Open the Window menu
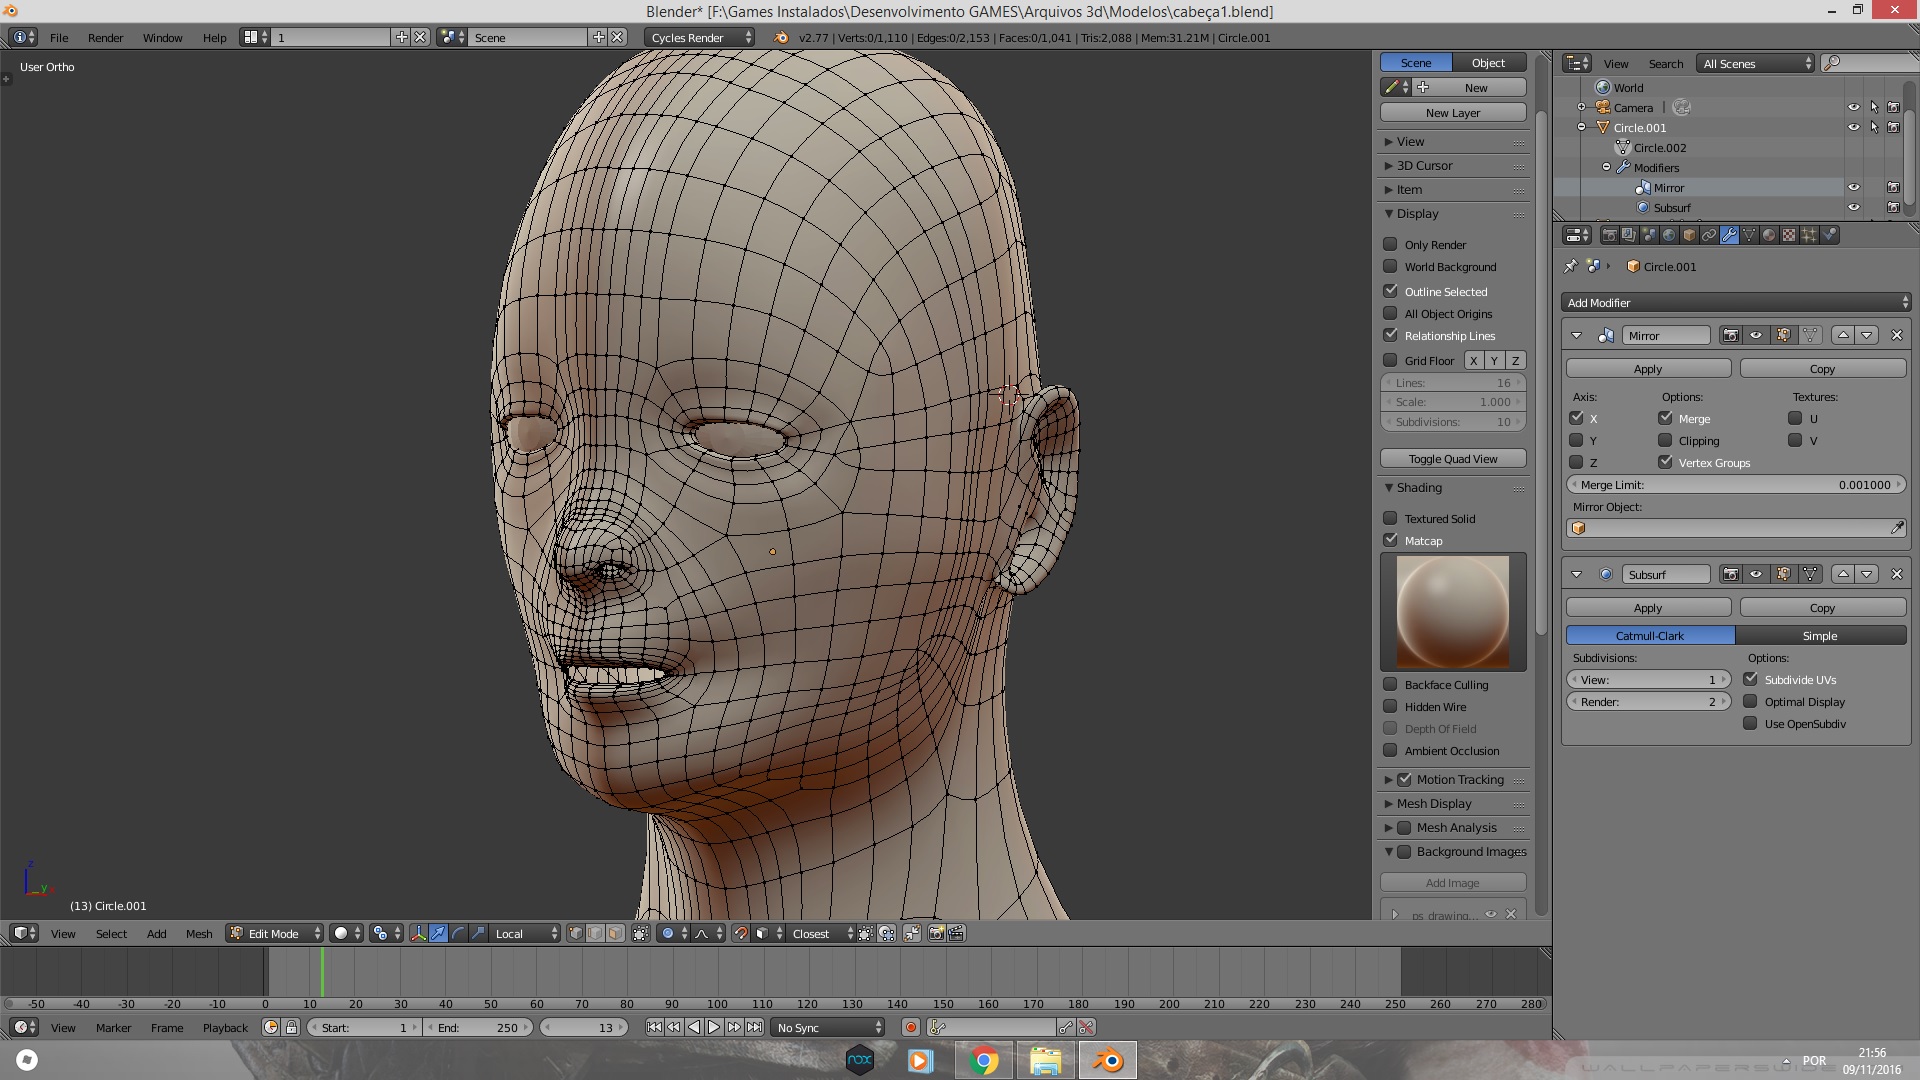 162,37
